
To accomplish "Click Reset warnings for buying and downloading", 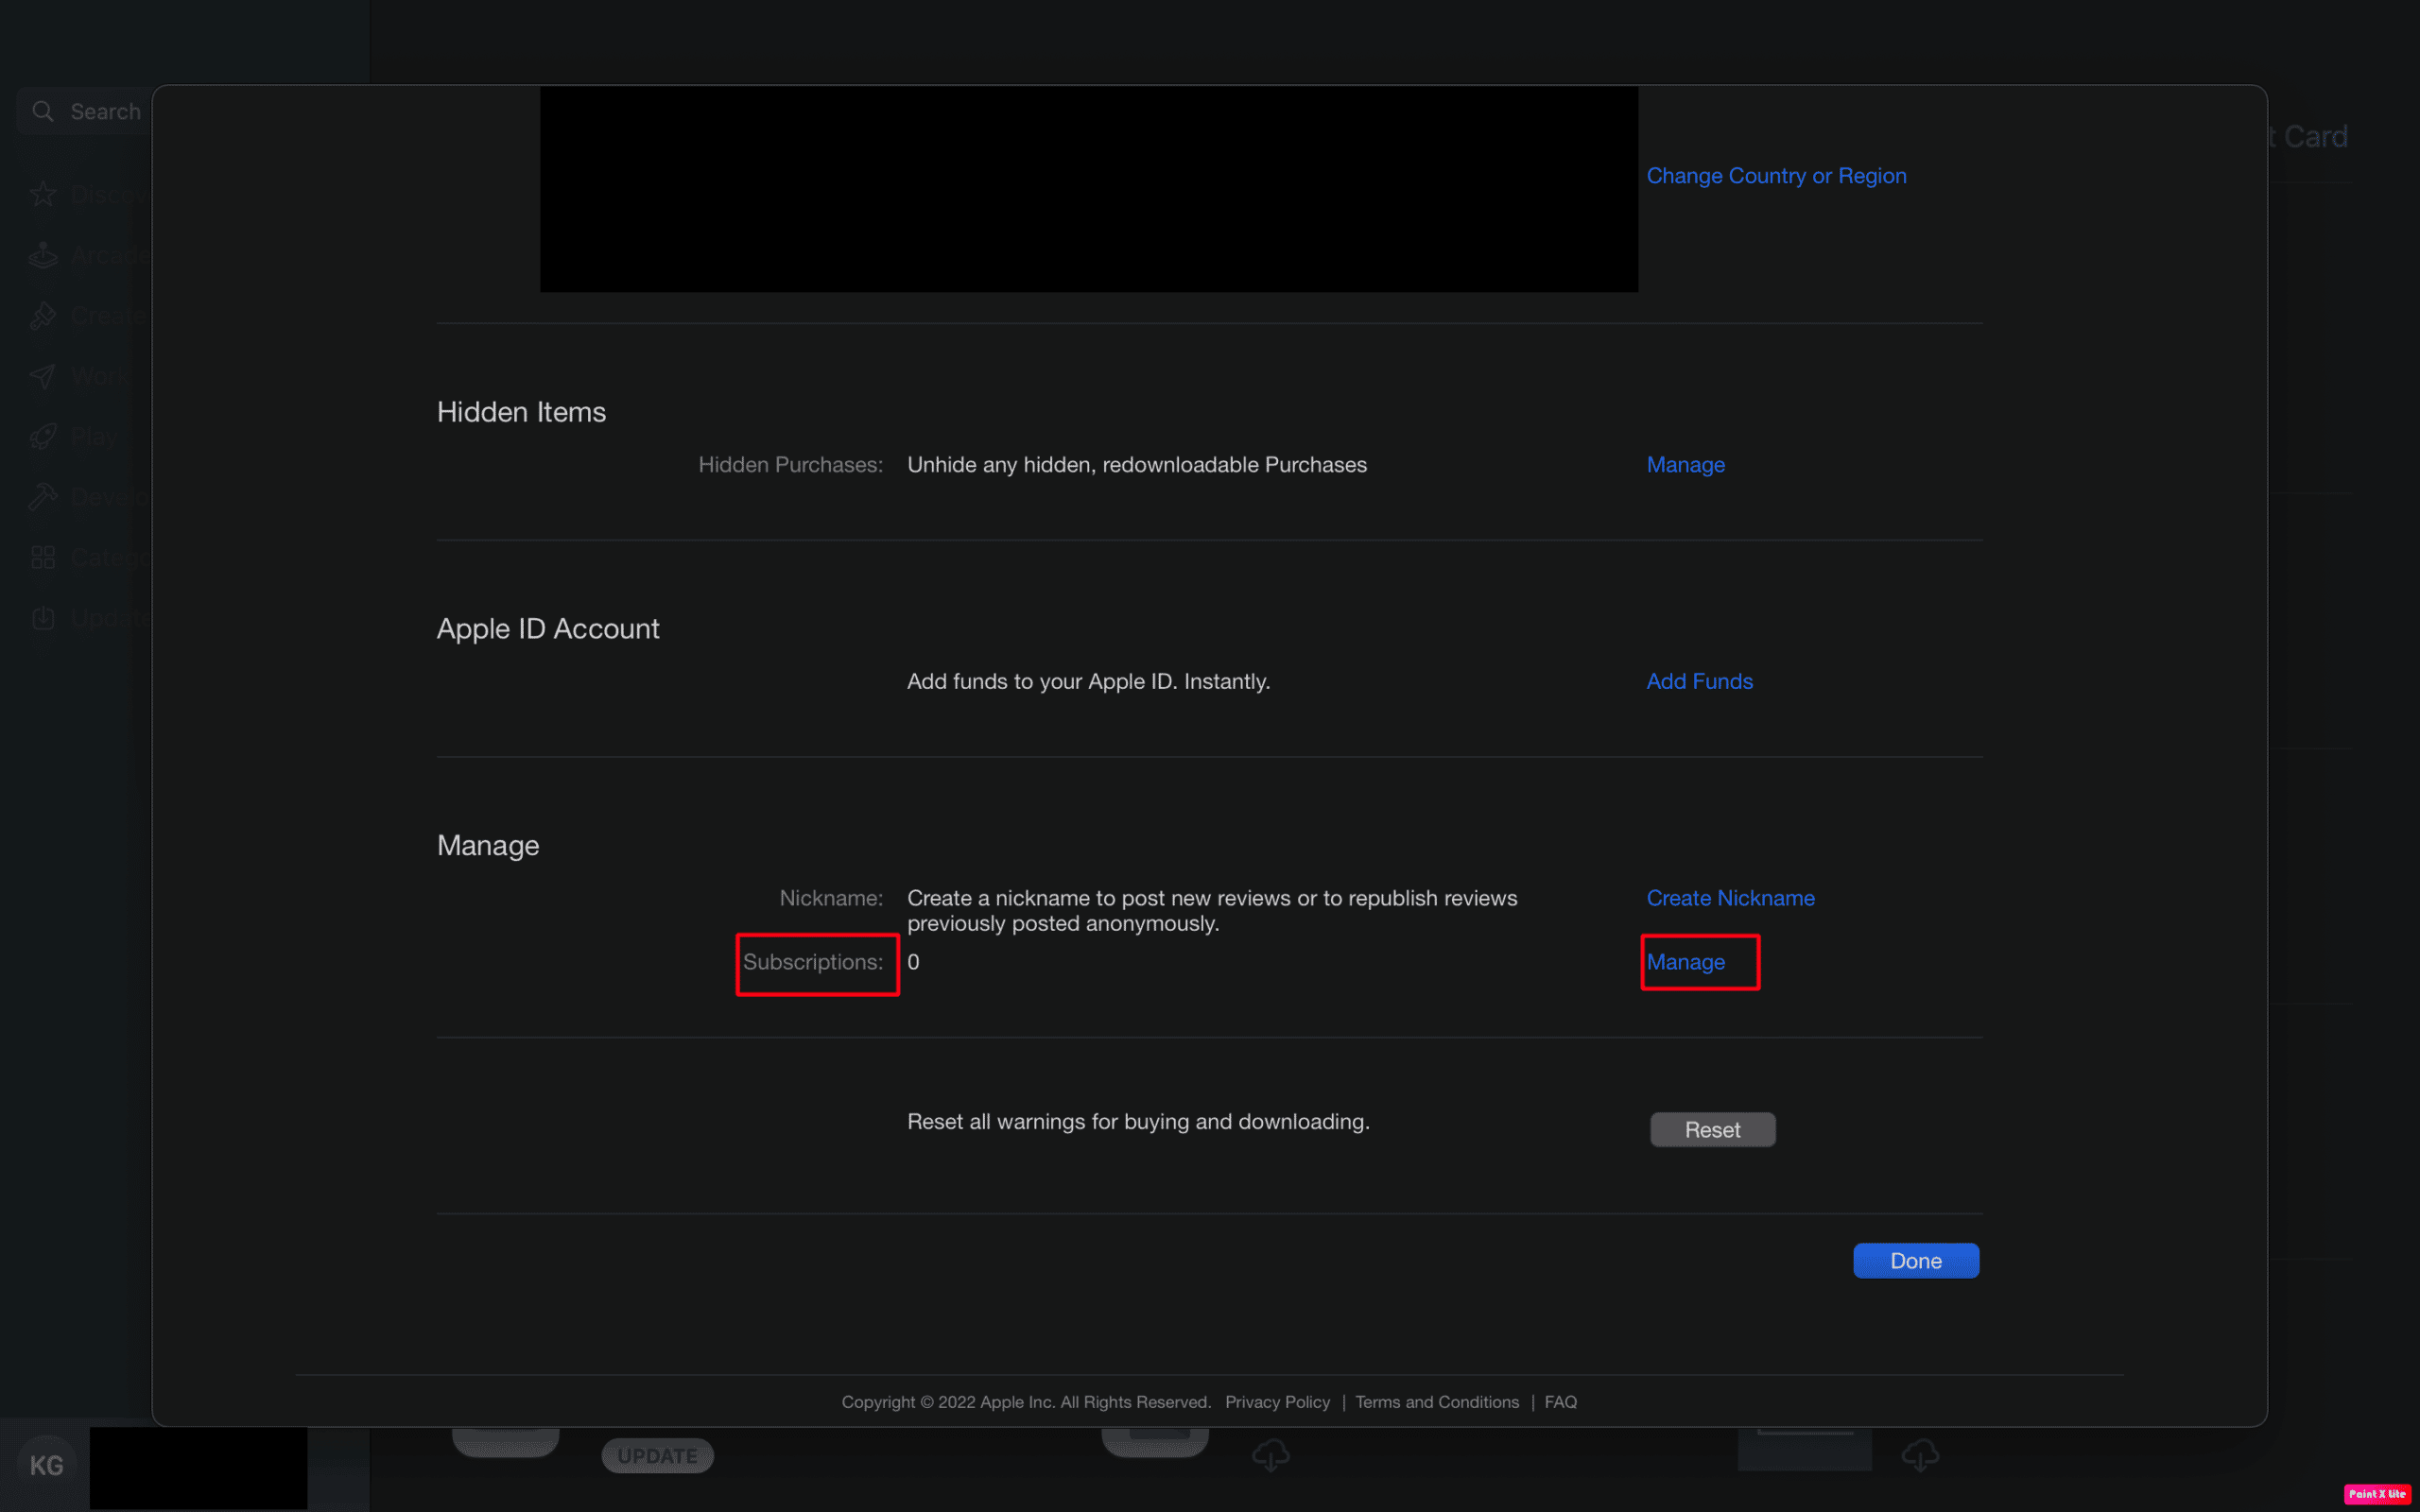I will (1711, 1128).
